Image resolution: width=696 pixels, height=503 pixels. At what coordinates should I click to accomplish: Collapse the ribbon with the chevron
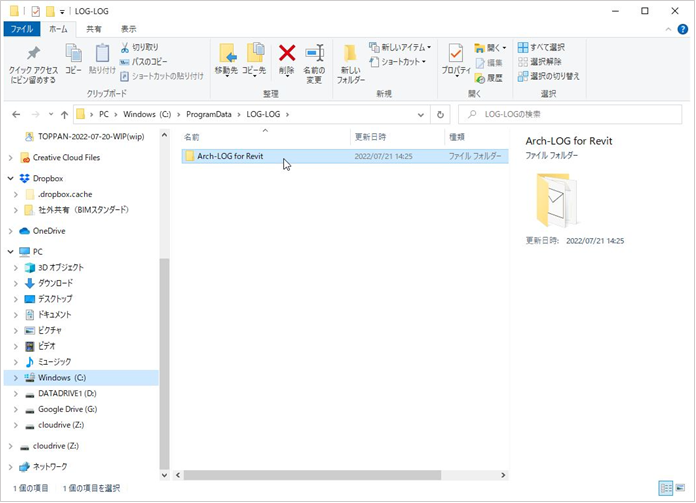[668, 29]
